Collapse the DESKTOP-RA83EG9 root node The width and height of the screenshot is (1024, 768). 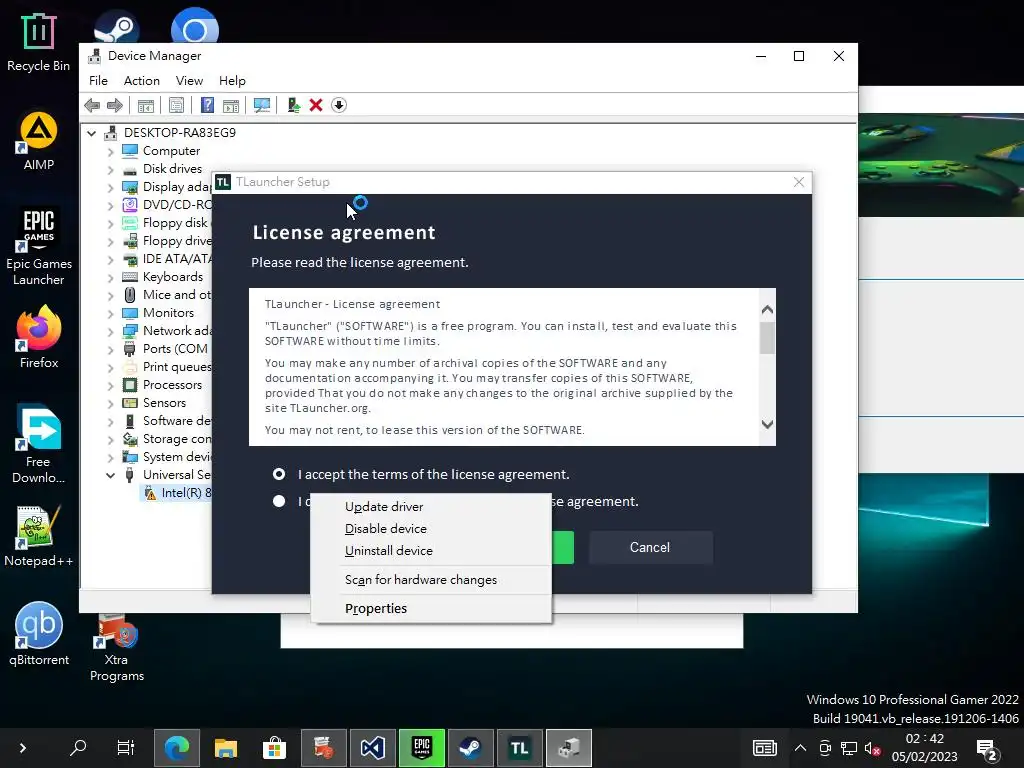click(91, 133)
